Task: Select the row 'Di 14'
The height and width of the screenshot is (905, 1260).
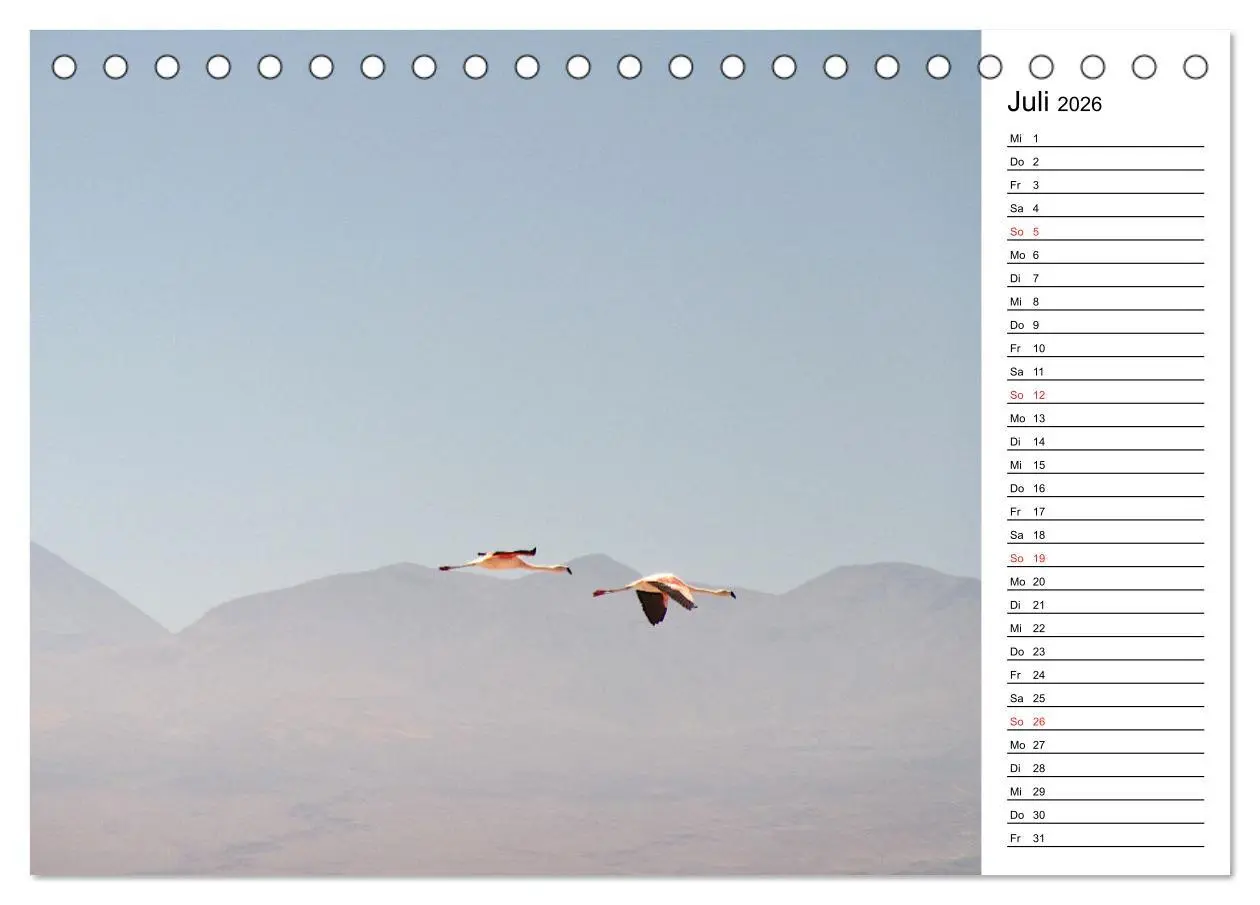Action: 1105,441
